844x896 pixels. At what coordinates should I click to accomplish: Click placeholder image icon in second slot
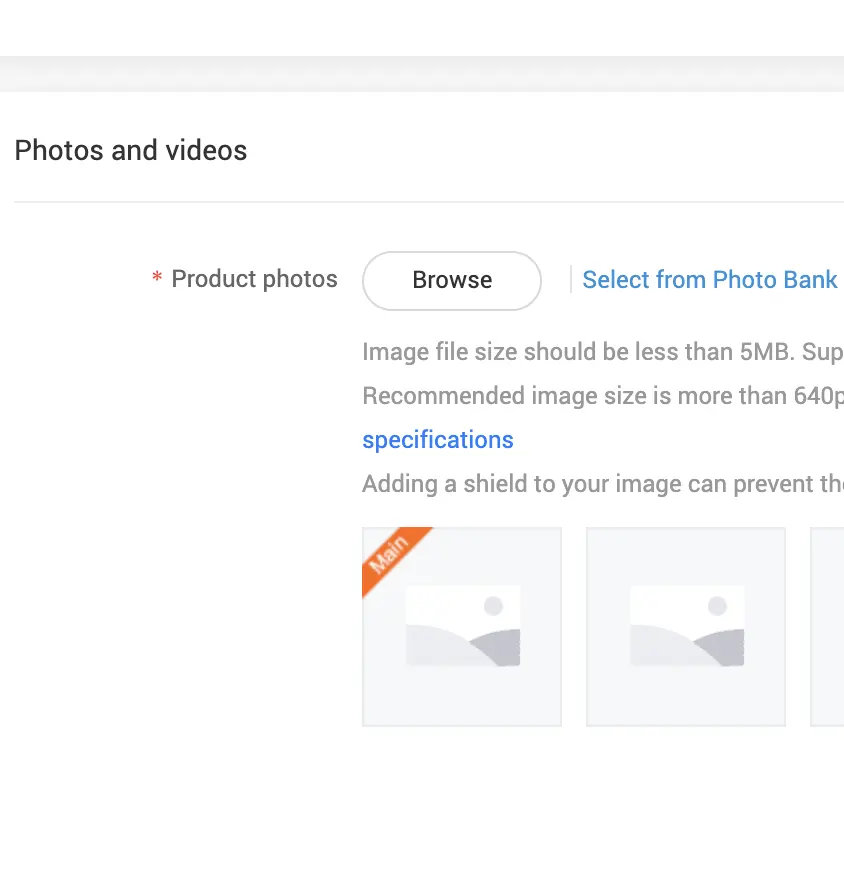[686, 627]
